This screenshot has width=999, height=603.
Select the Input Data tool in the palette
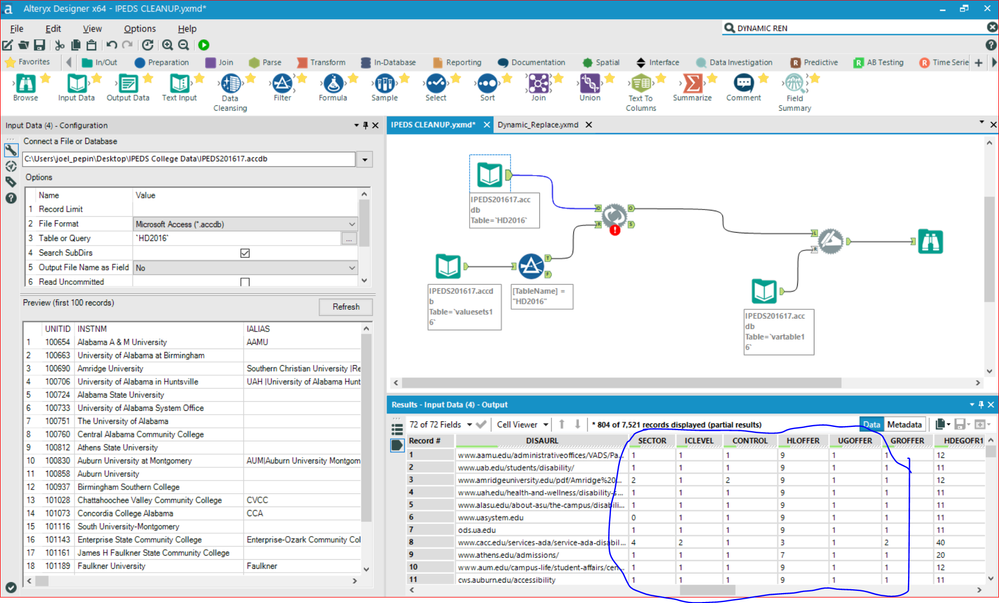76,87
